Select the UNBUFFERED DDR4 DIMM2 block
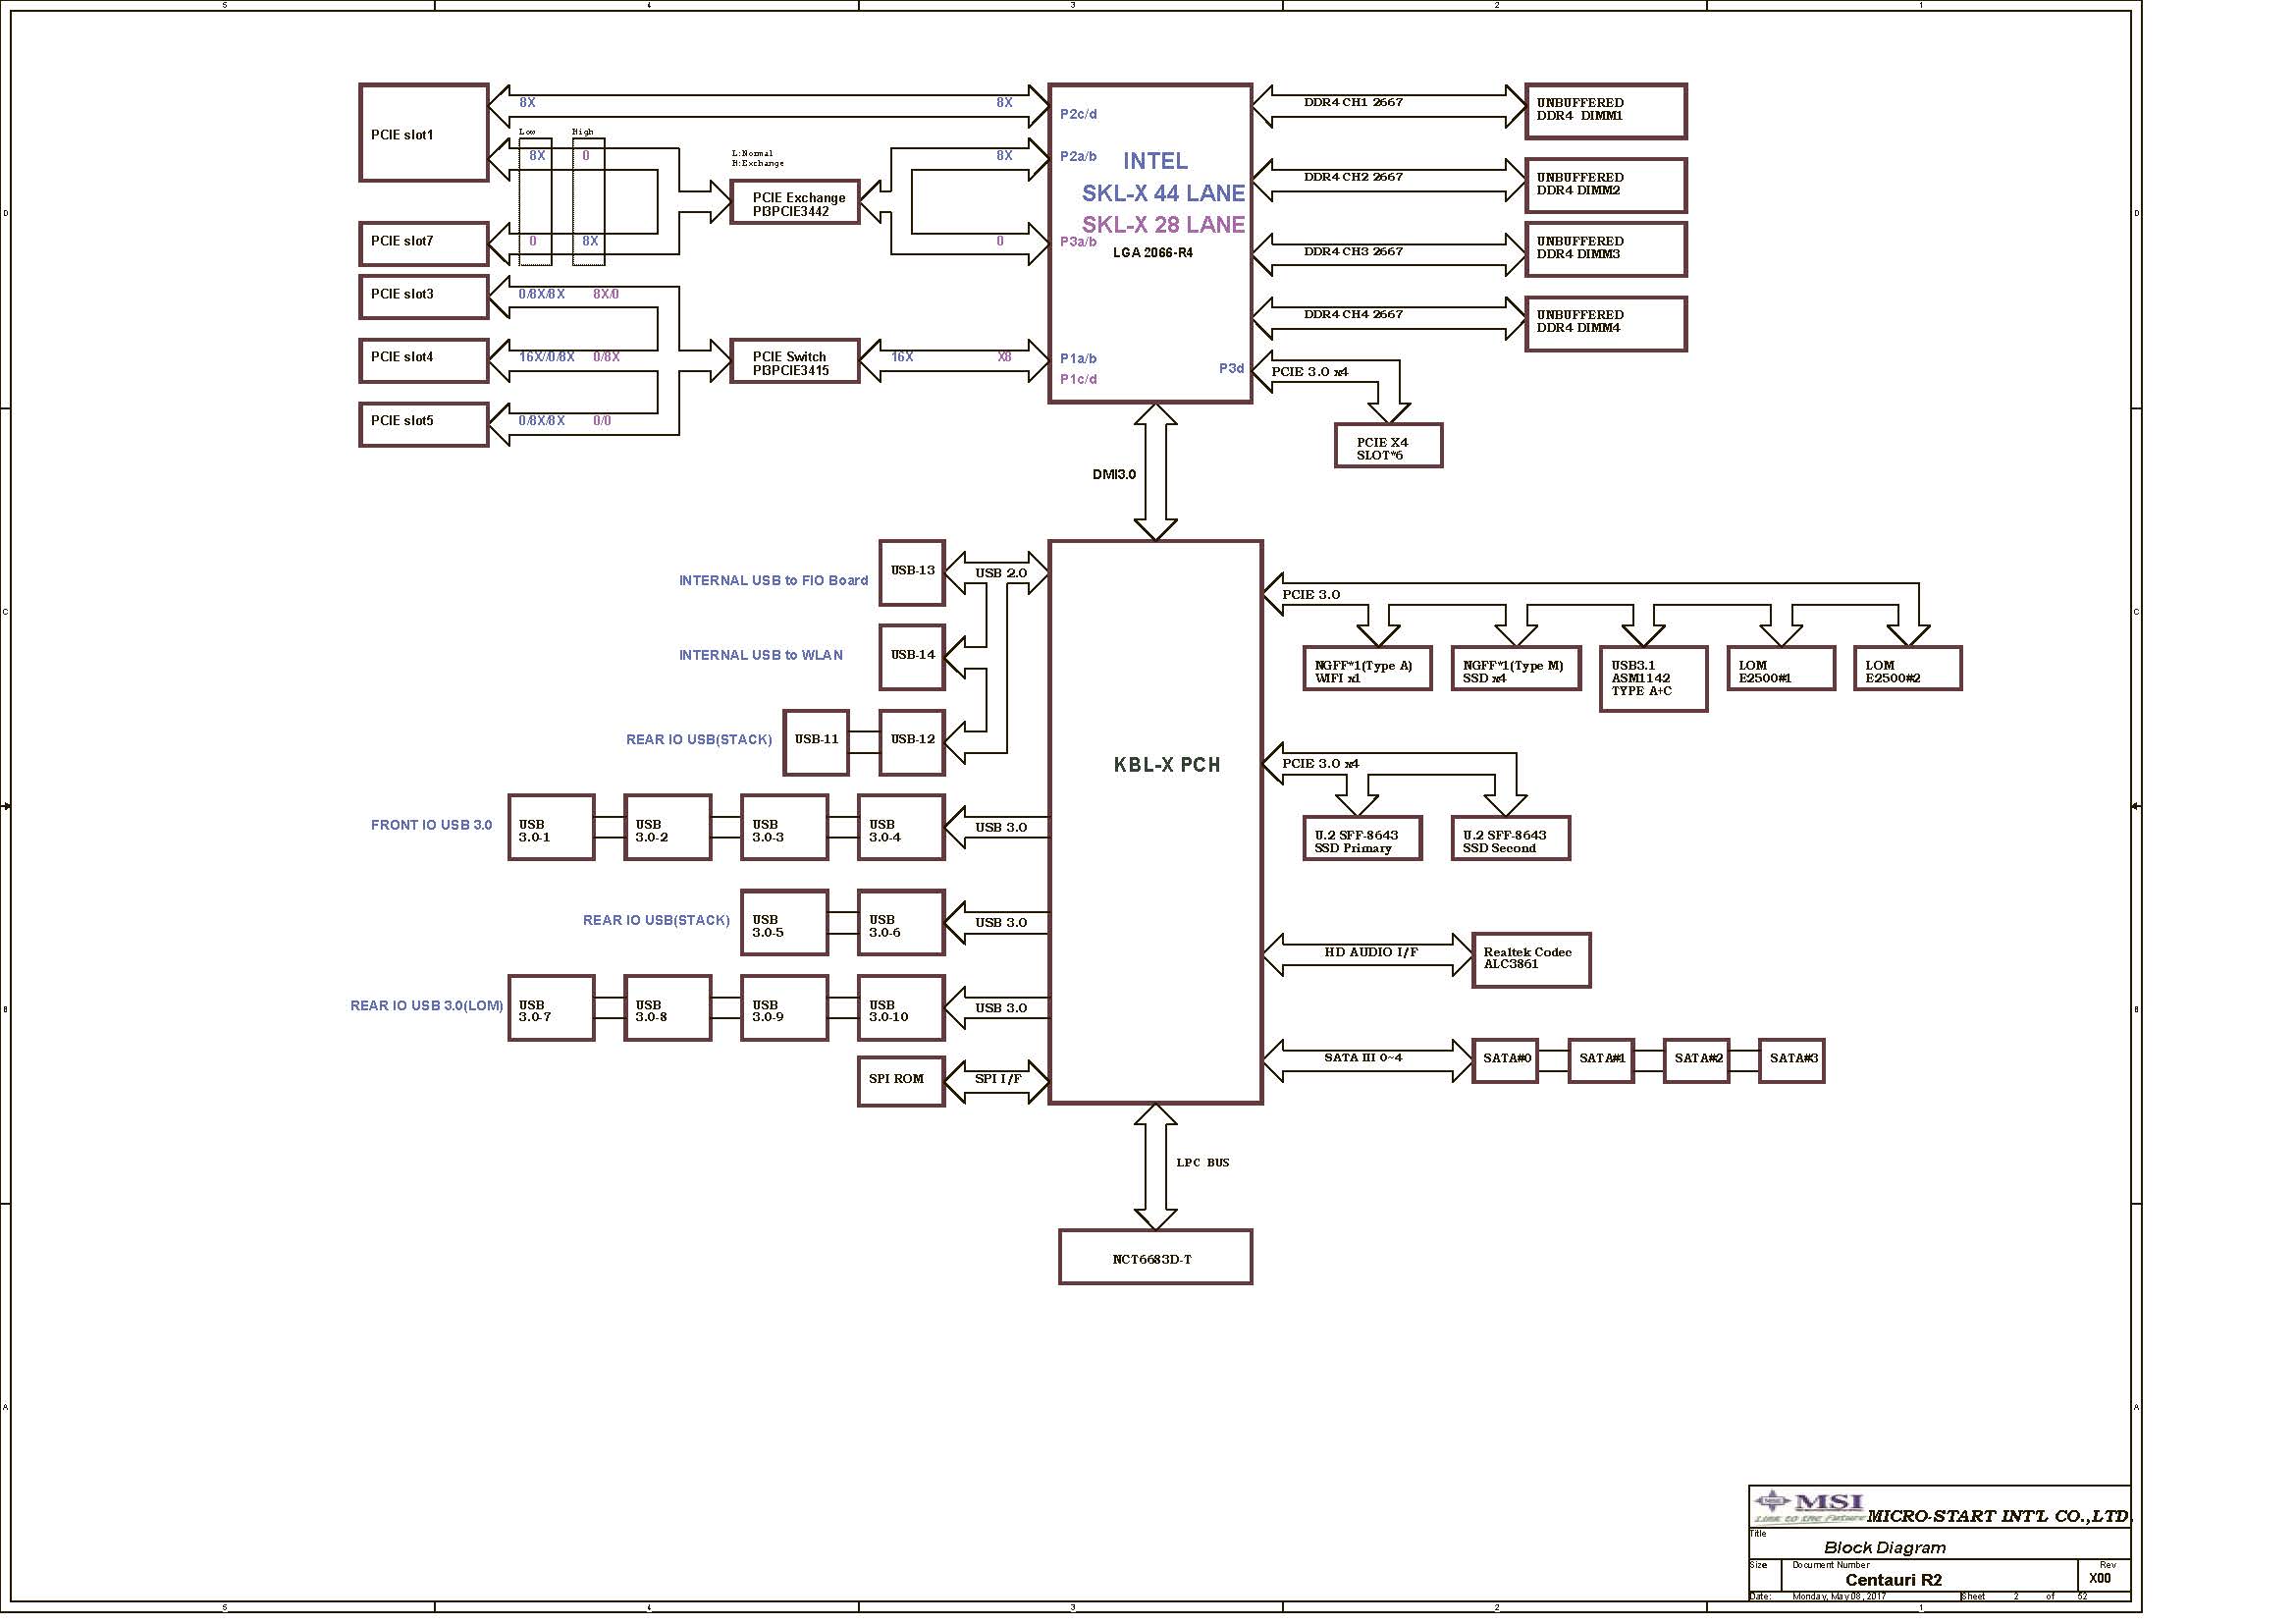The height and width of the screenshot is (1624, 2296). tap(1606, 185)
